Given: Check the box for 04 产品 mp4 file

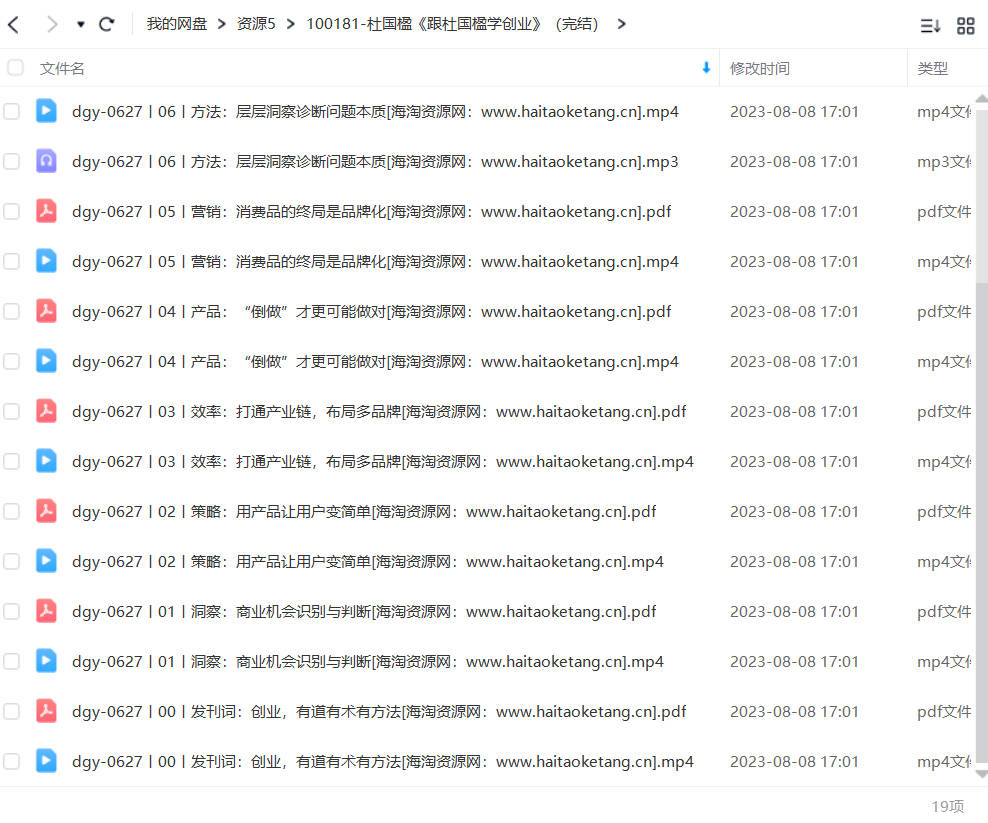Looking at the screenshot, I should pyautogui.click(x=11, y=361).
